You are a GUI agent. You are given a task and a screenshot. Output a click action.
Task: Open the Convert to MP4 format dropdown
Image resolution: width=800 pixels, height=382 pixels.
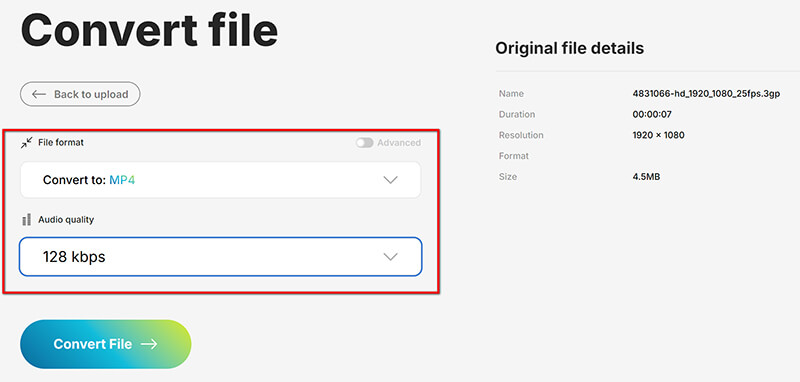(220, 180)
